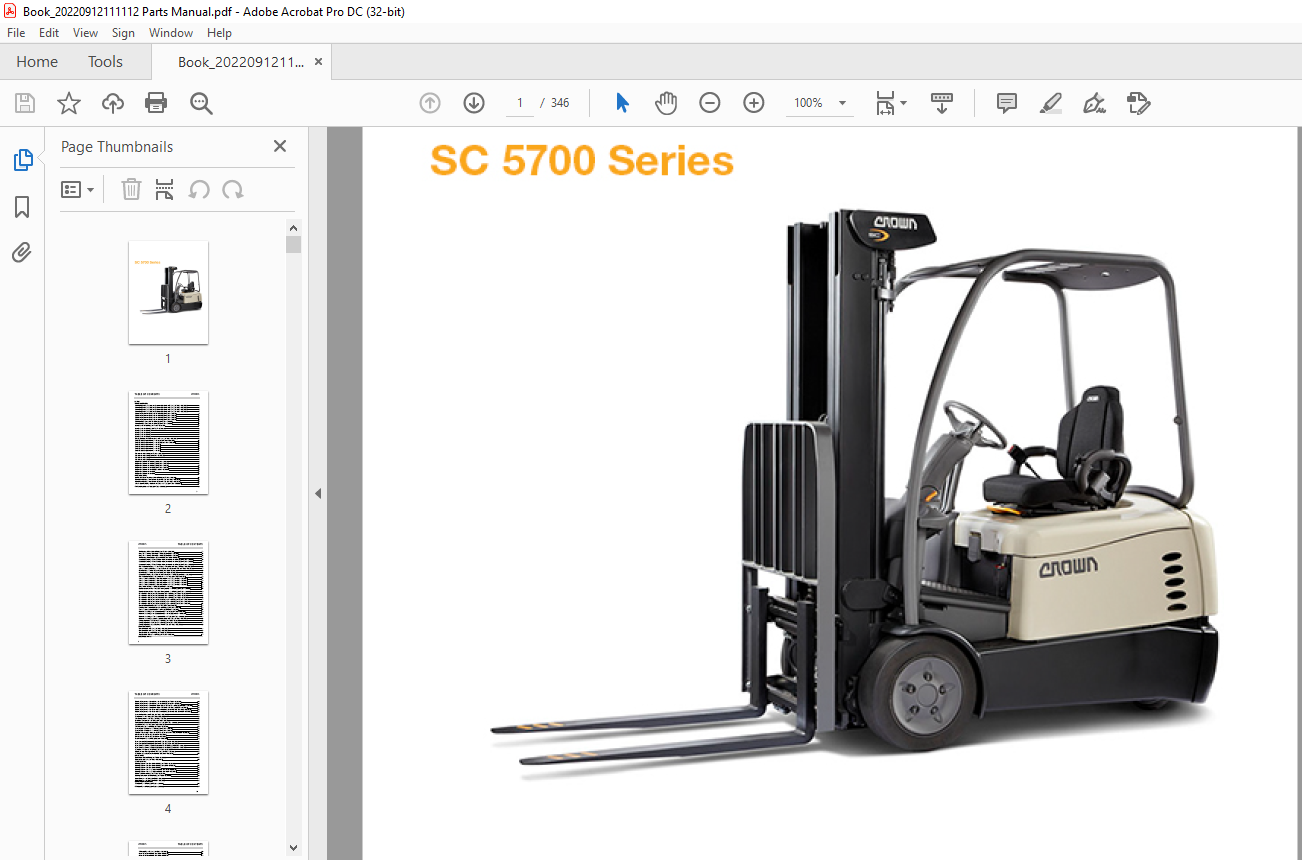Open Page Thumbnails sidebar icon
Viewport: 1302px width, 860px height.
(22, 159)
